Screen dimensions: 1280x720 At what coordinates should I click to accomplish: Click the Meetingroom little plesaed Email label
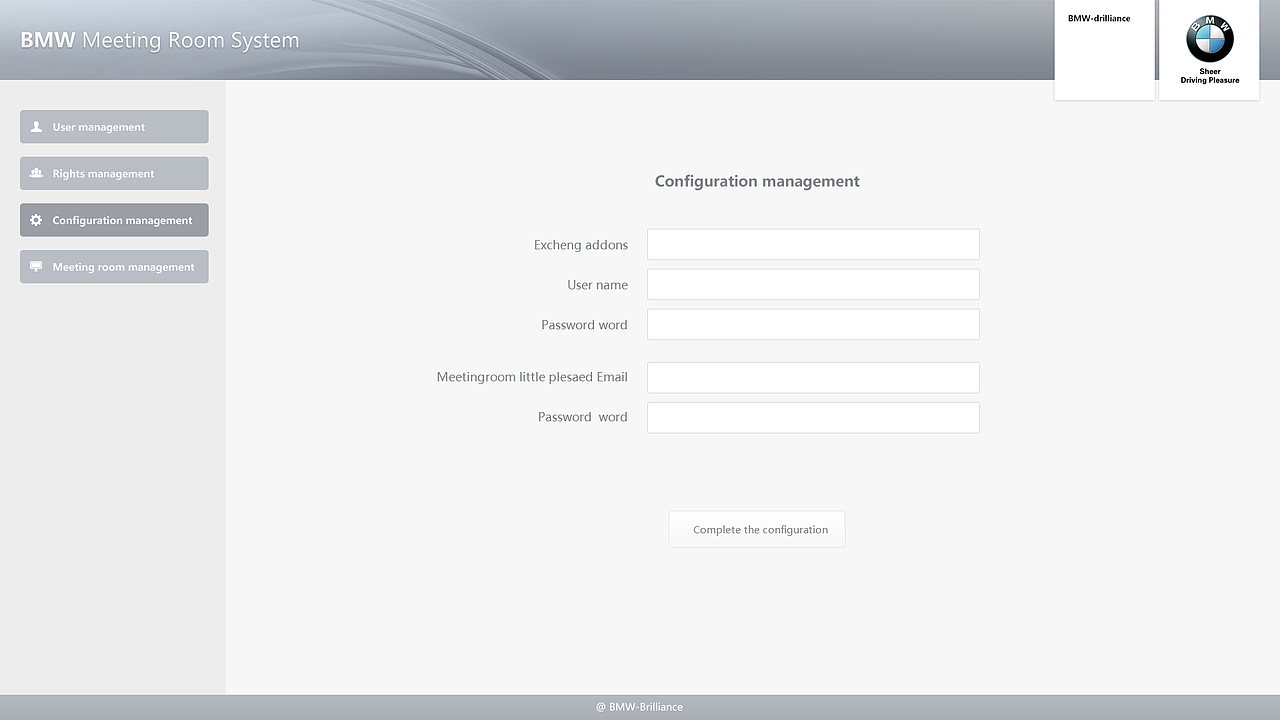(532, 377)
